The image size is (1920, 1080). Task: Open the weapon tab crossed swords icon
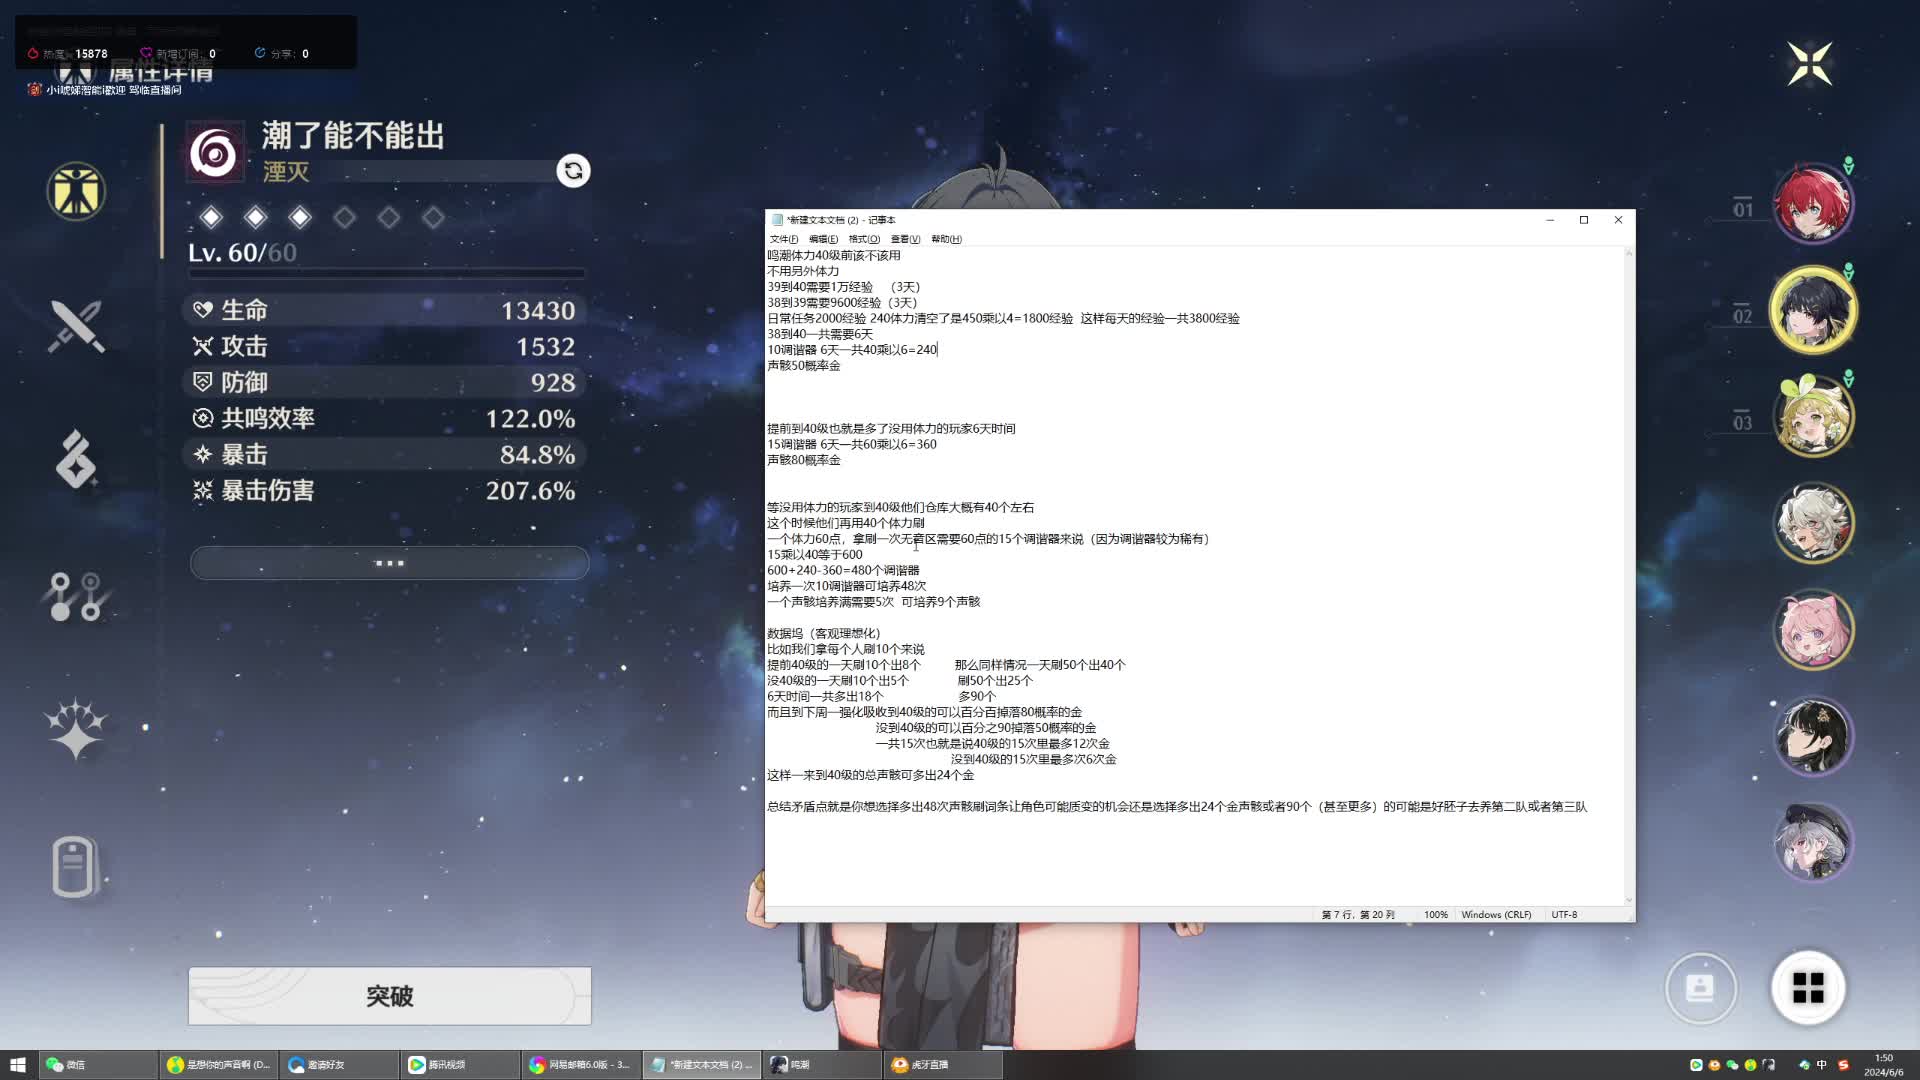point(76,326)
